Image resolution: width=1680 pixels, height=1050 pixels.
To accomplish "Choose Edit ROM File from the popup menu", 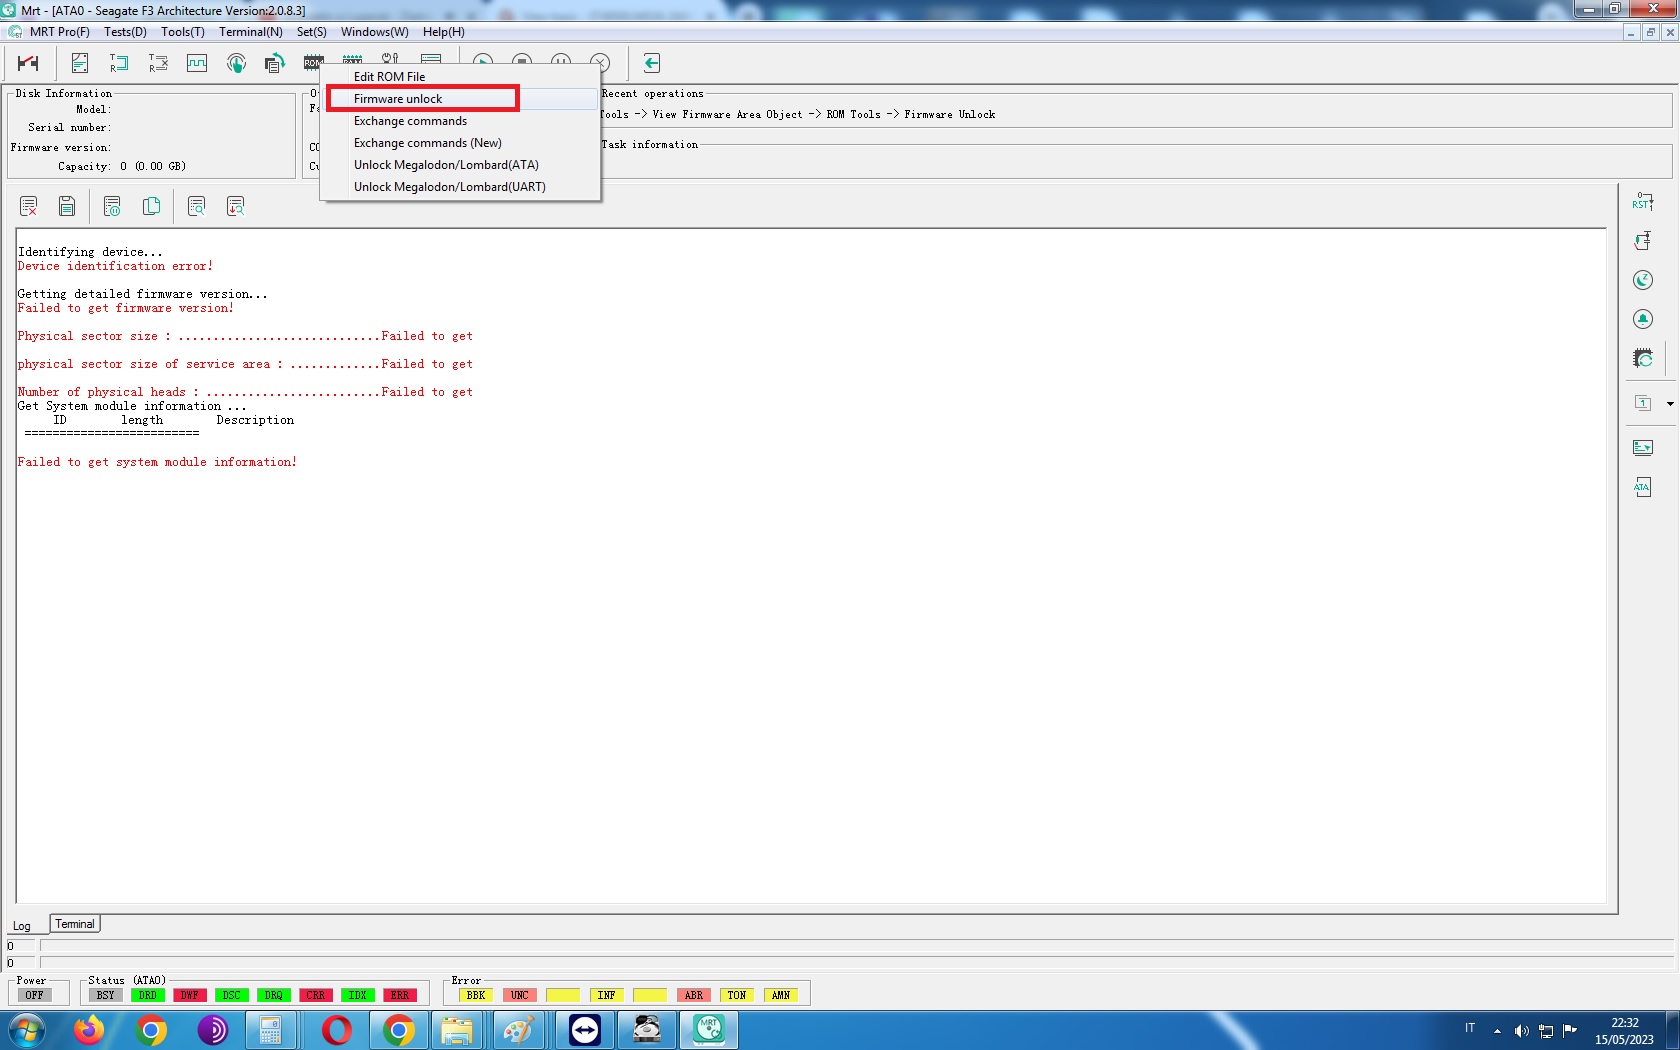I will coord(461,77).
